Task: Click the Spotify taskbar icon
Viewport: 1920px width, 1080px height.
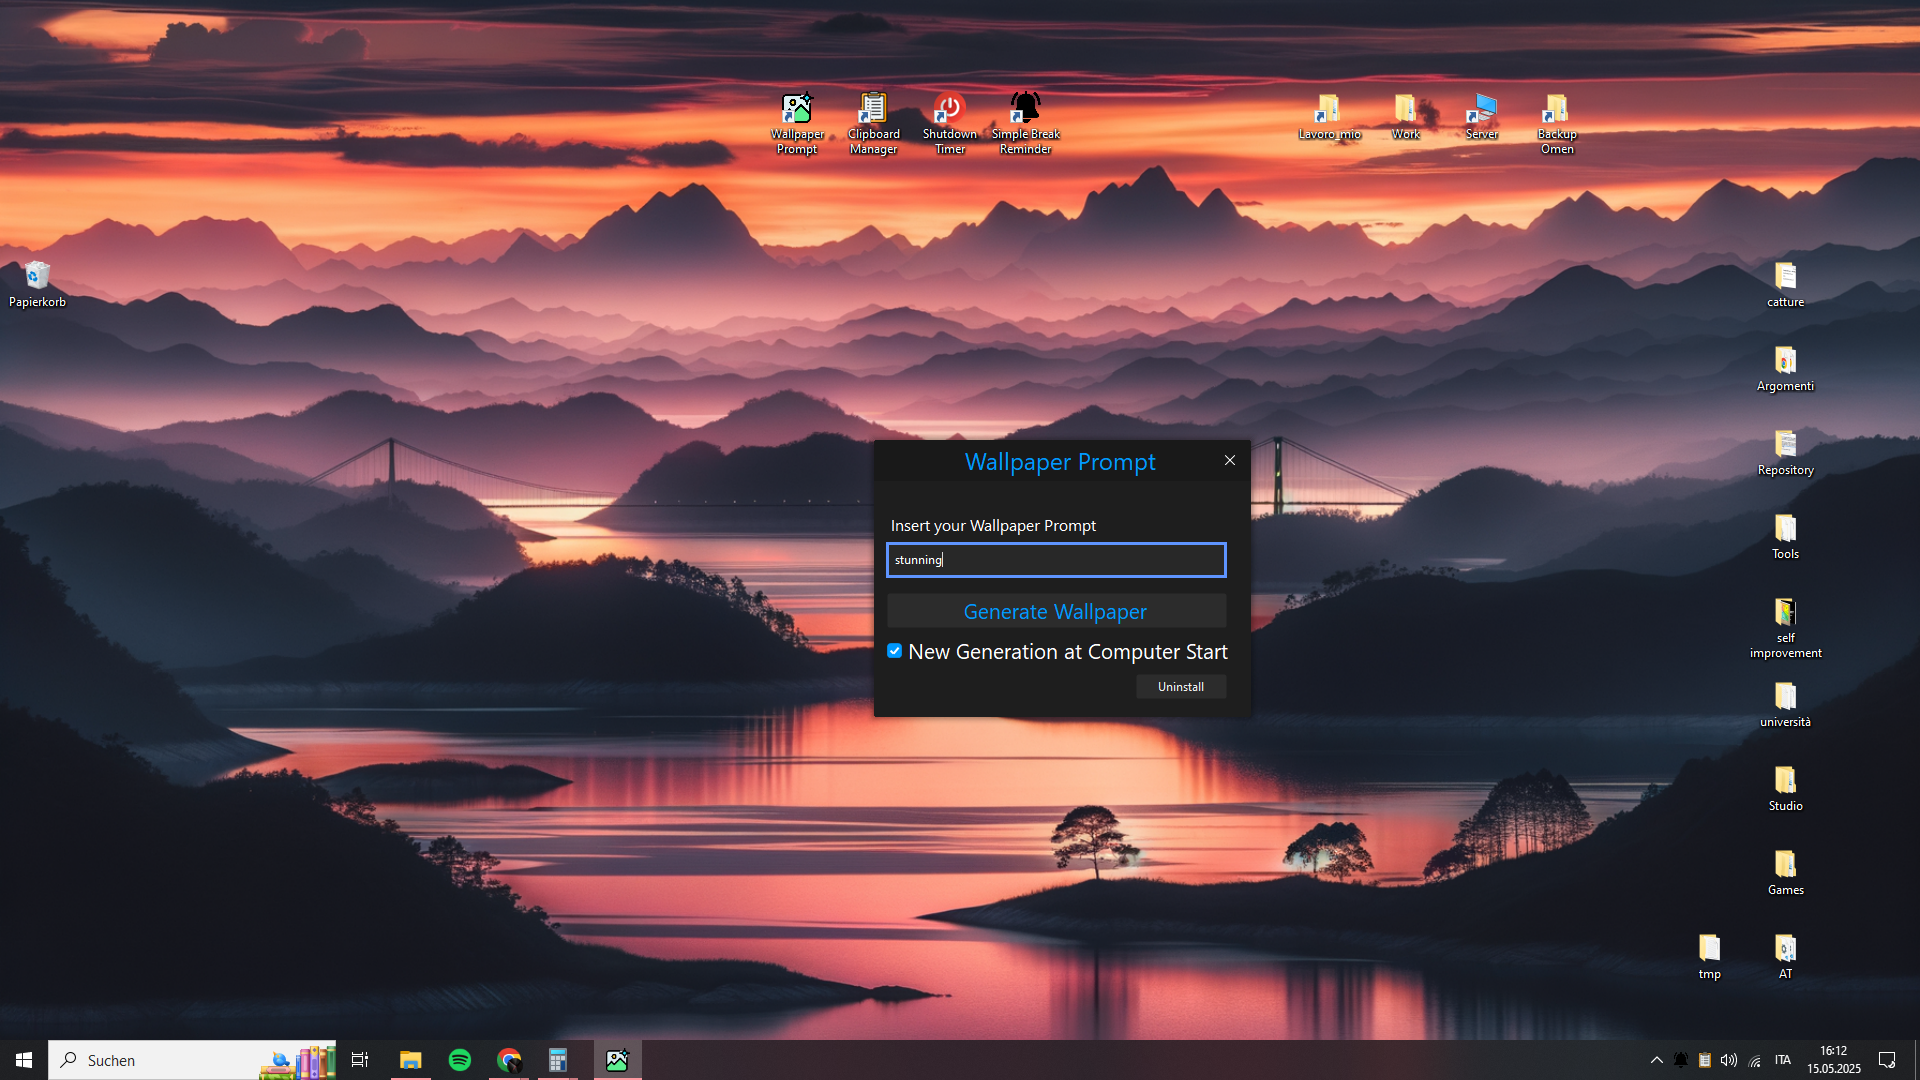Action: point(460,1060)
